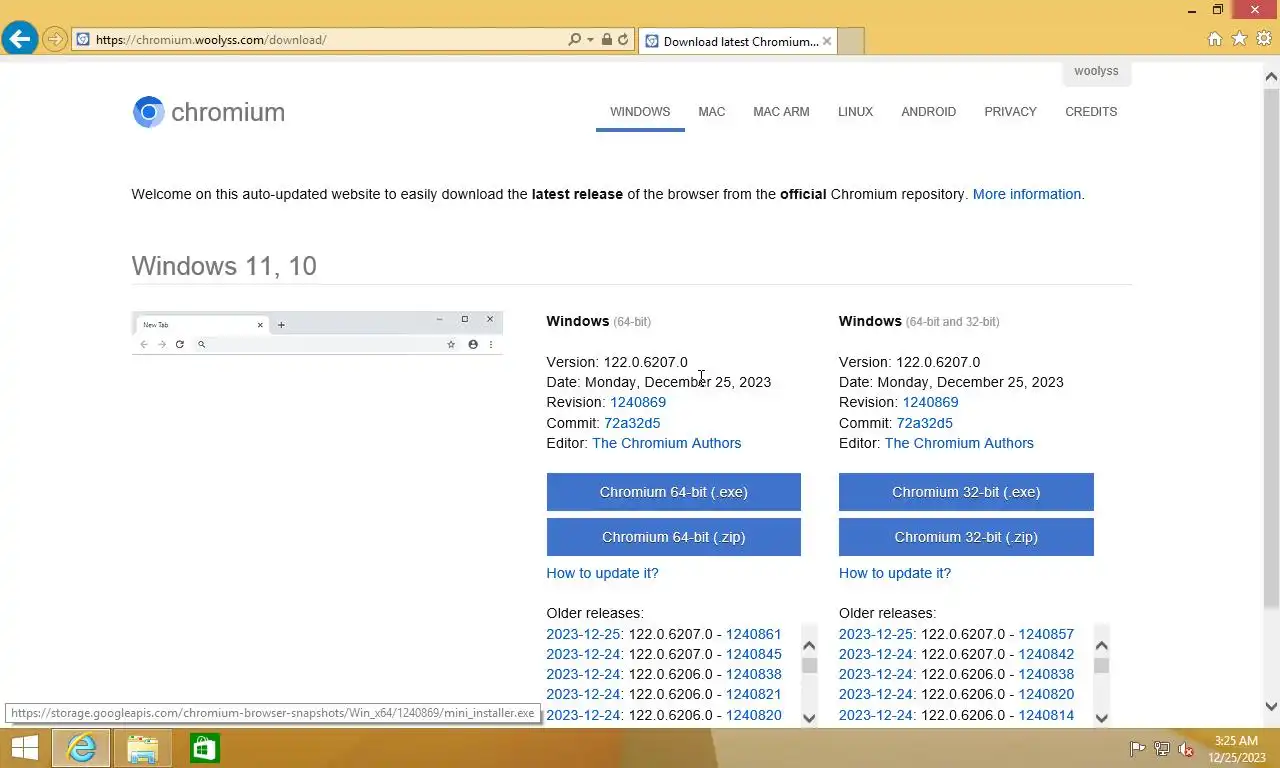Open older release revision 1240861
This screenshot has width=1280, height=768.
(754, 634)
